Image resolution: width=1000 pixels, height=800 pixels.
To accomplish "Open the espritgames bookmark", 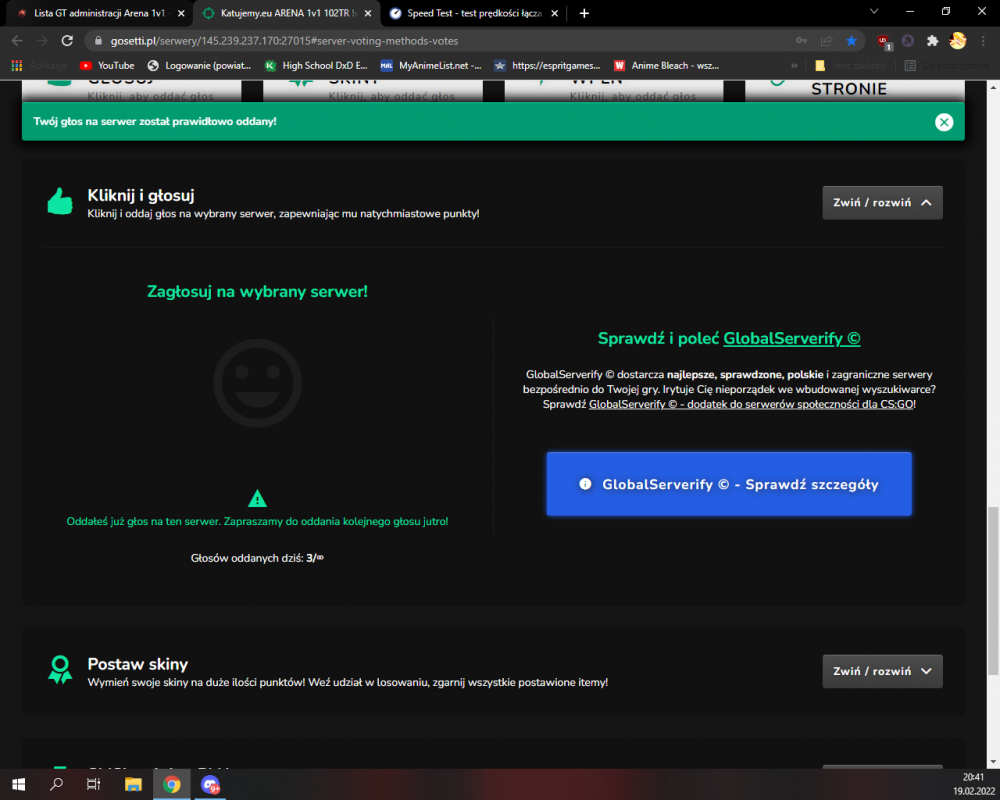I will (547, 66).
